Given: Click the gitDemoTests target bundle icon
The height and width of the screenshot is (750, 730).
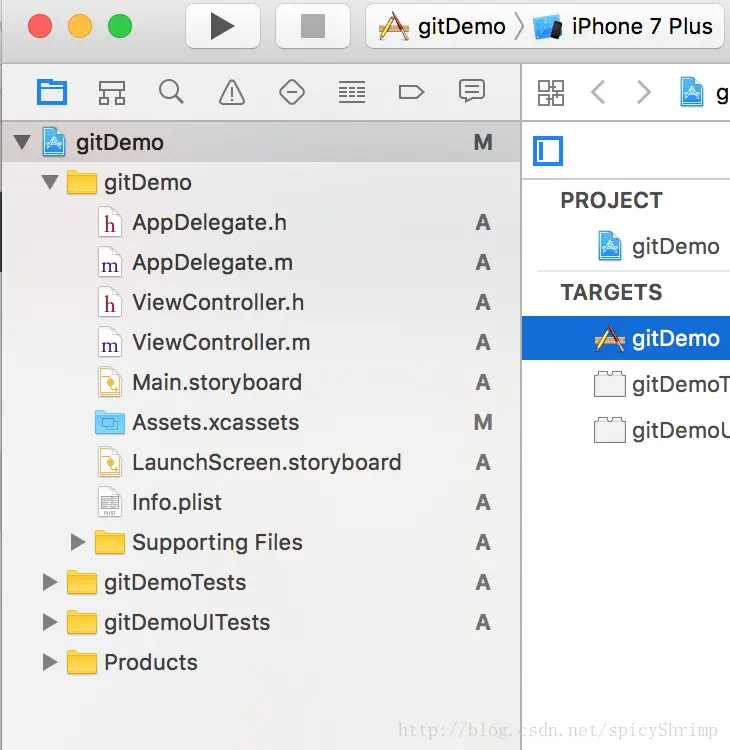Looking at the screenshot, I should (609, 384).
